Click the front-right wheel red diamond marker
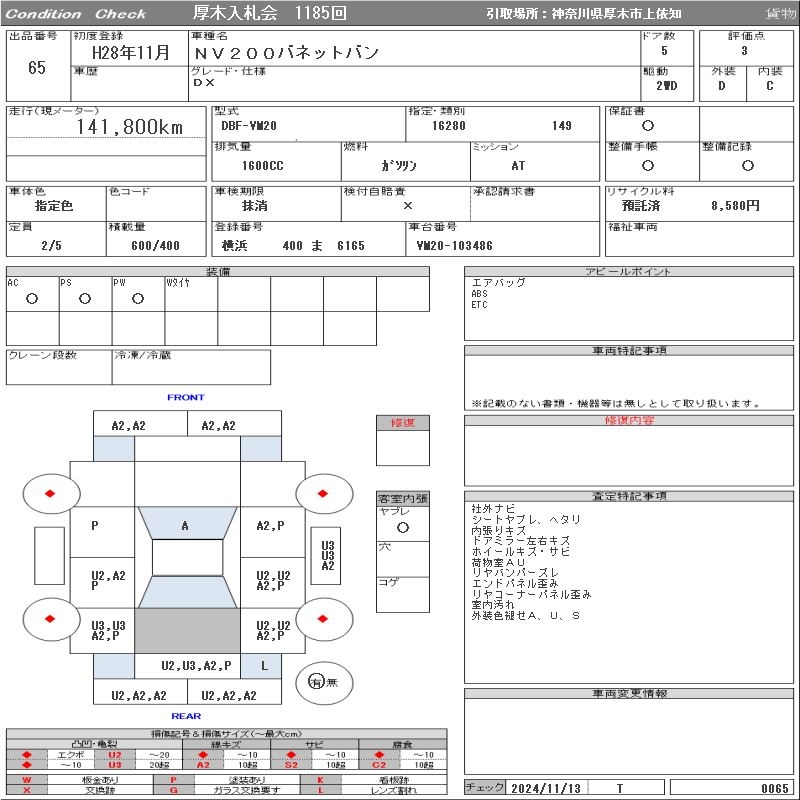The height and width of the screenshot is (800, 800). click(x=324, y=493)
